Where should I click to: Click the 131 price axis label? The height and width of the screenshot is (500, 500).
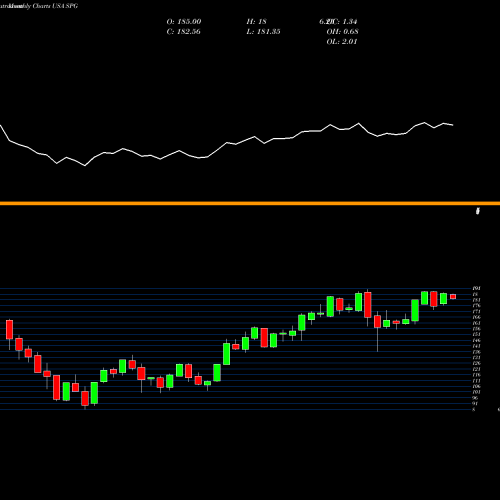click(x=476, y=358)
